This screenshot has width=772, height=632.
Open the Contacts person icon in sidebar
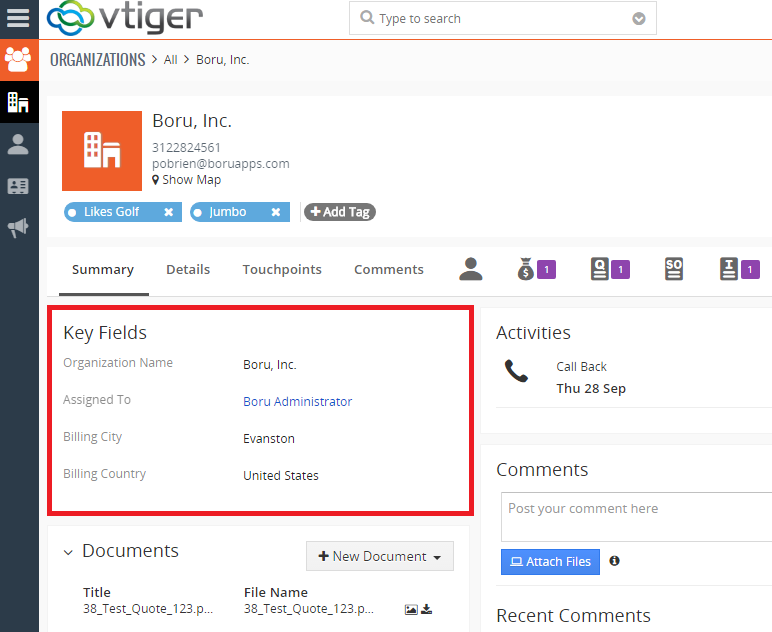coord(18,144)
